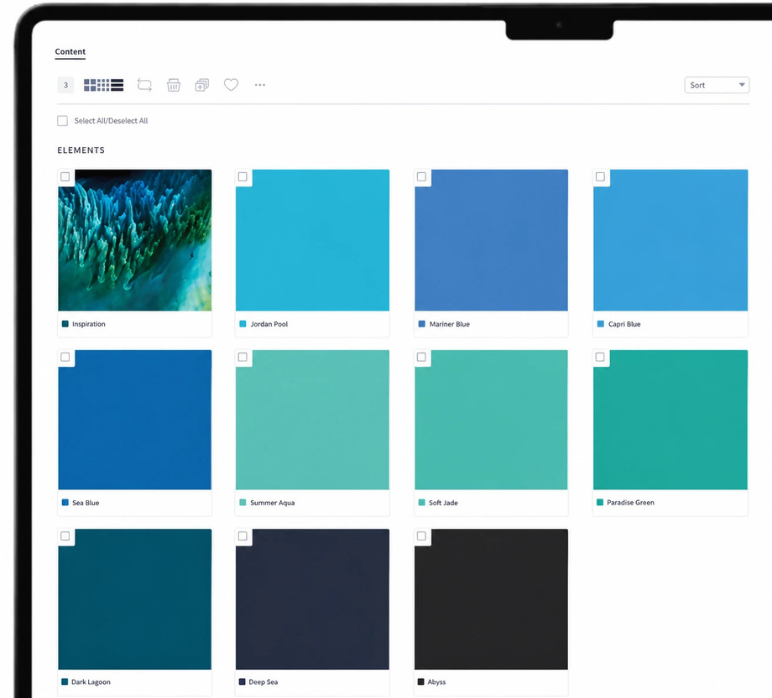Select the Sea Blue color swatch

click(135, 420)
